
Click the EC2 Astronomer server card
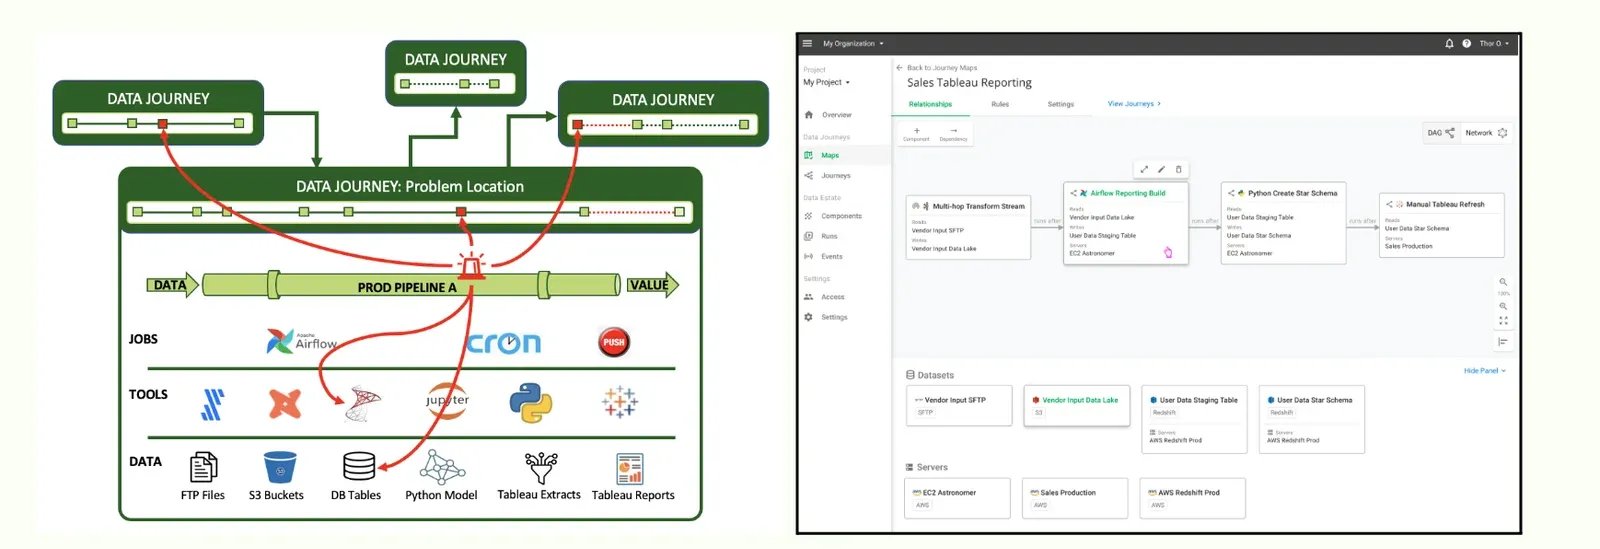click(x=957, y=498)
